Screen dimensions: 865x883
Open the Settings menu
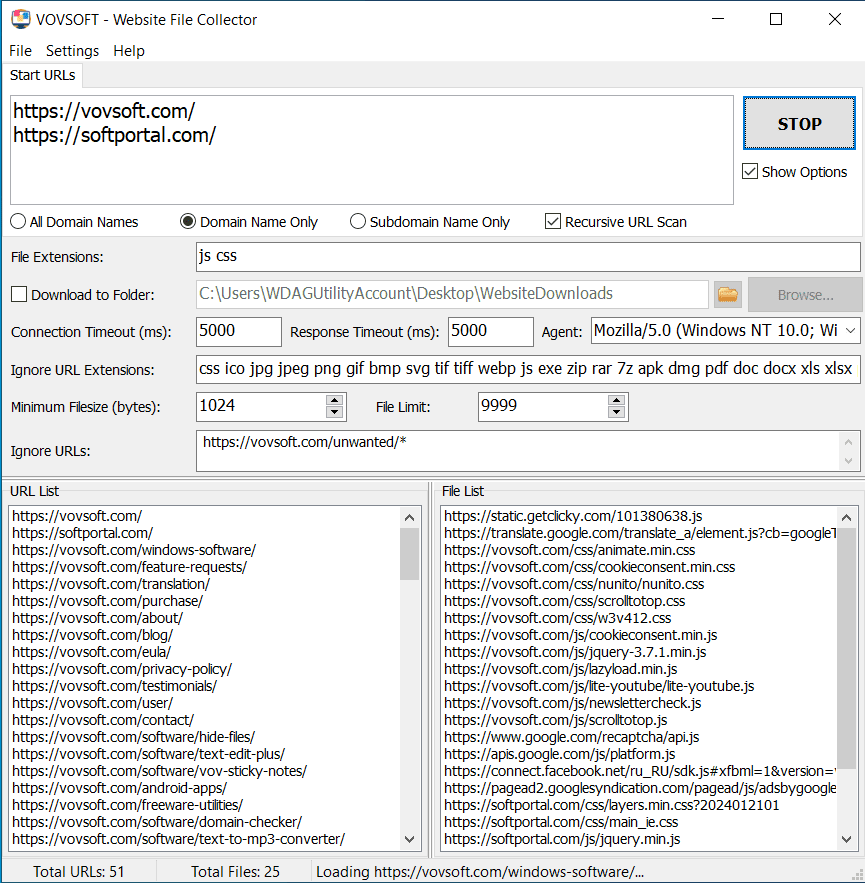click(x=72, y=51)
